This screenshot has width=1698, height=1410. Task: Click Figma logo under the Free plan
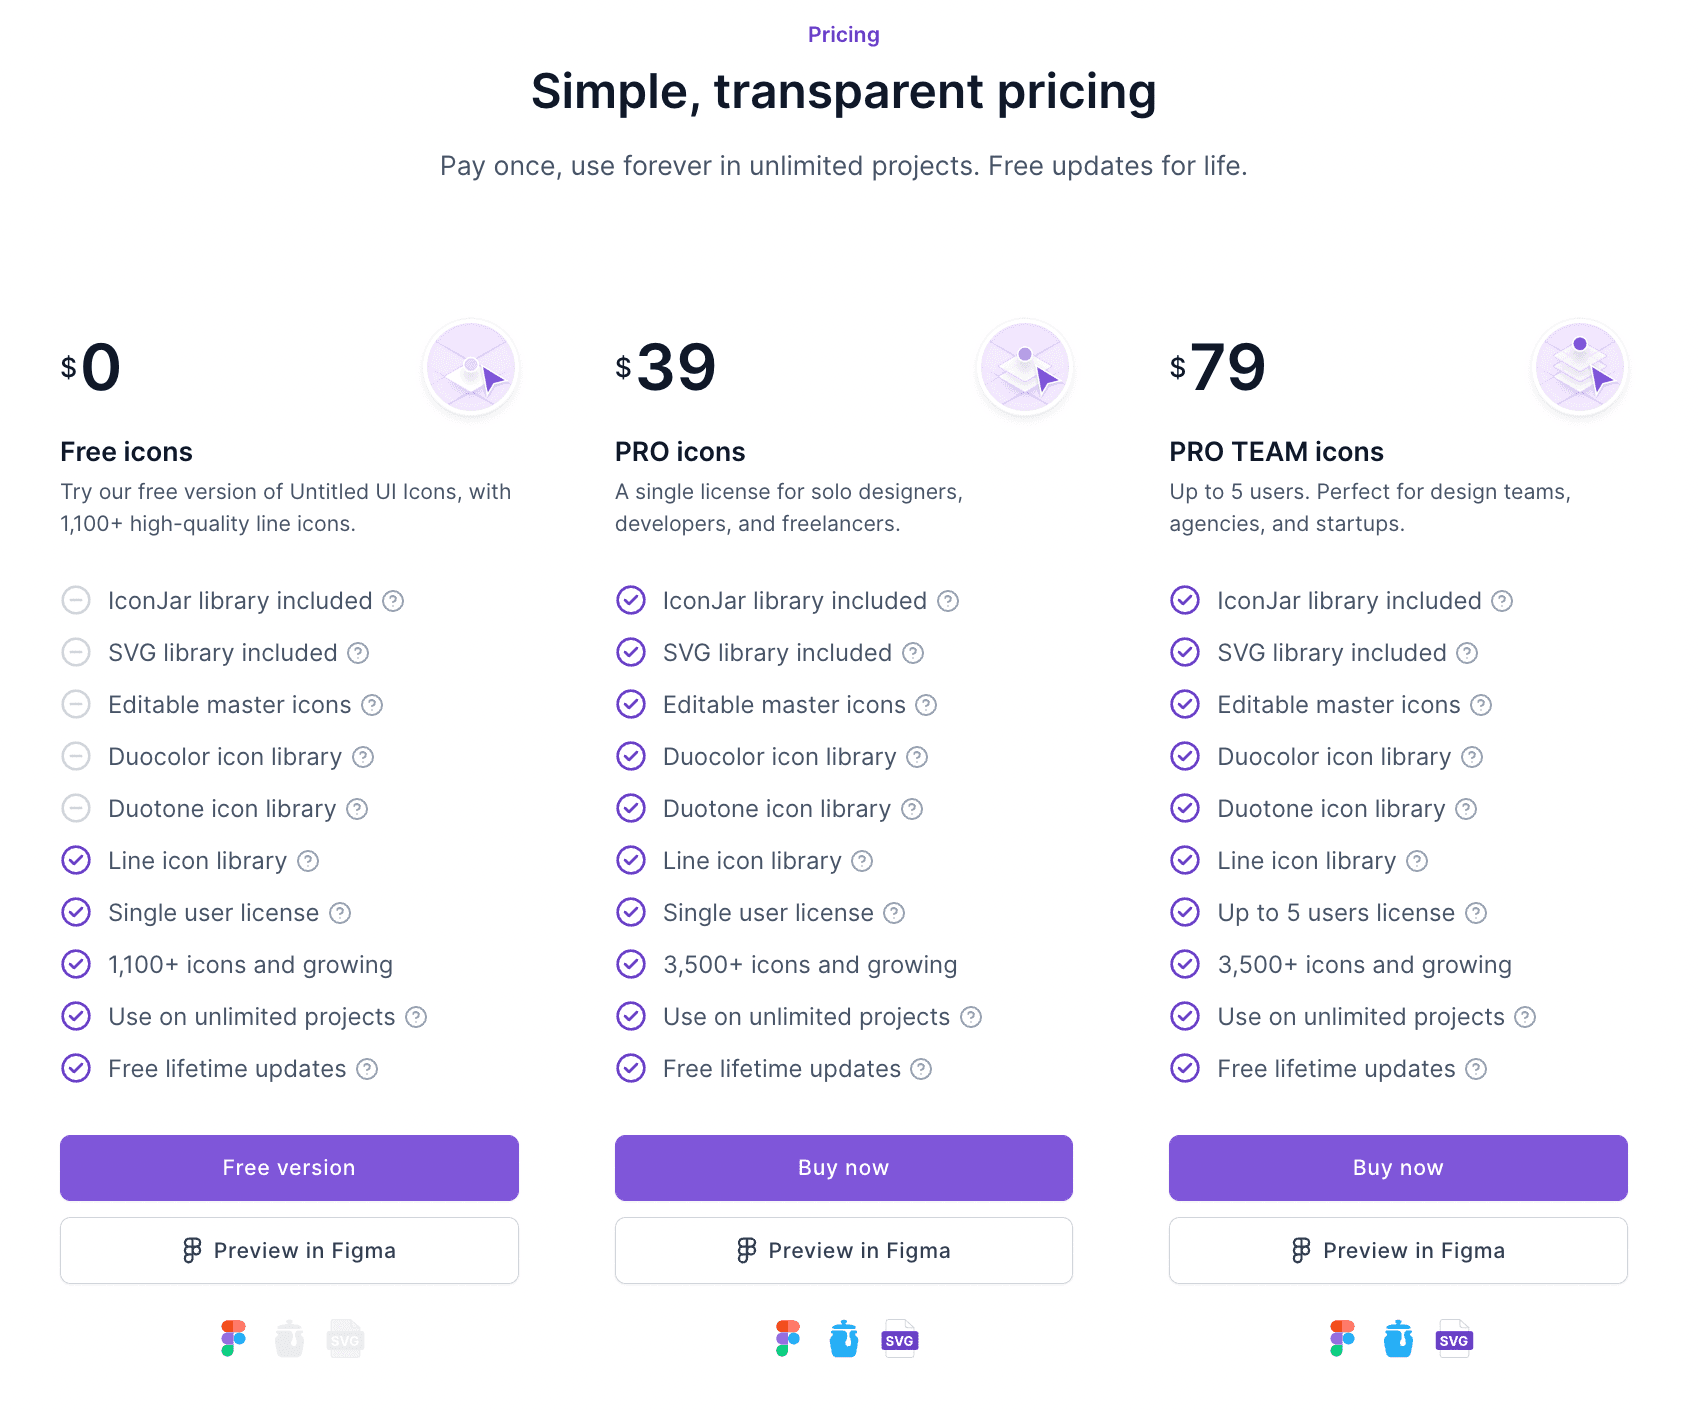coord(234,1338)
